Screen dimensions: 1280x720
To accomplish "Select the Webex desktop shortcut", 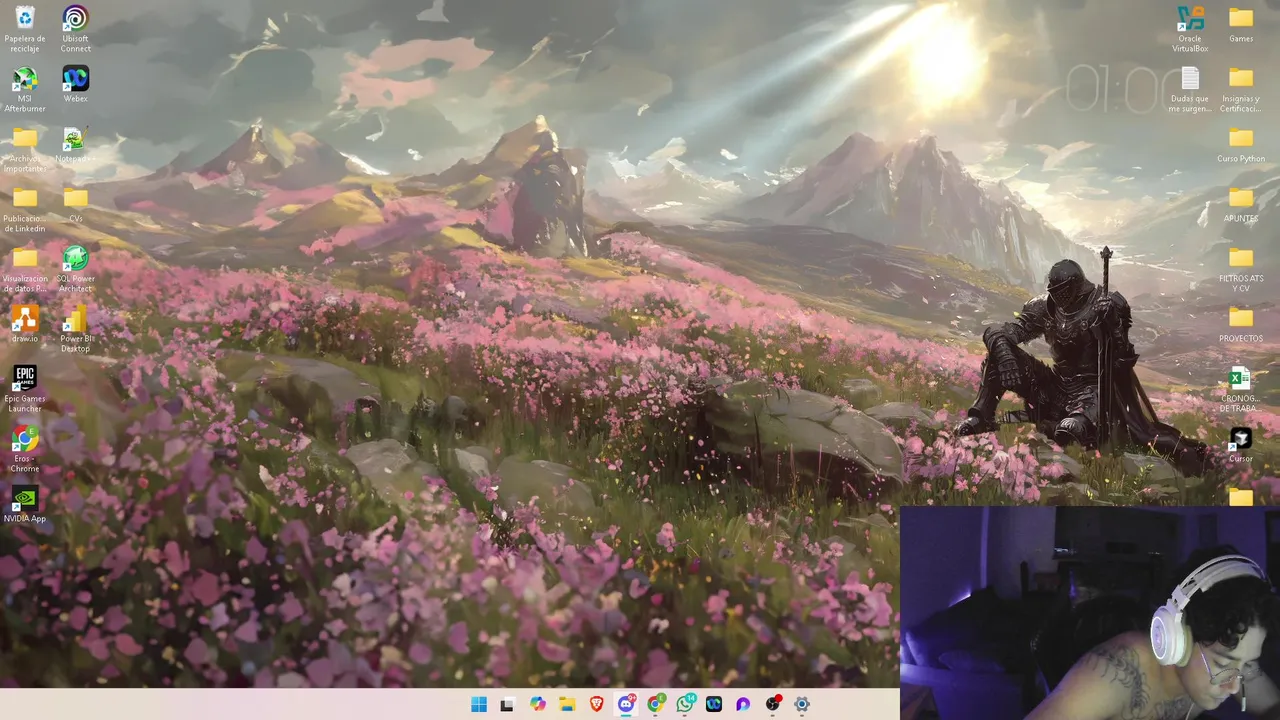I will [75, 84].
